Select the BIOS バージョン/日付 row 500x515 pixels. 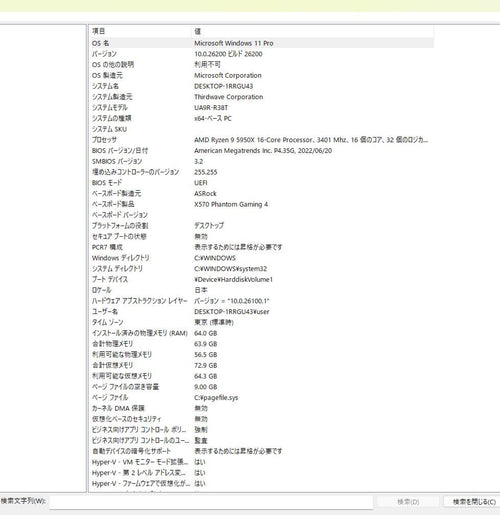point(261,150)
